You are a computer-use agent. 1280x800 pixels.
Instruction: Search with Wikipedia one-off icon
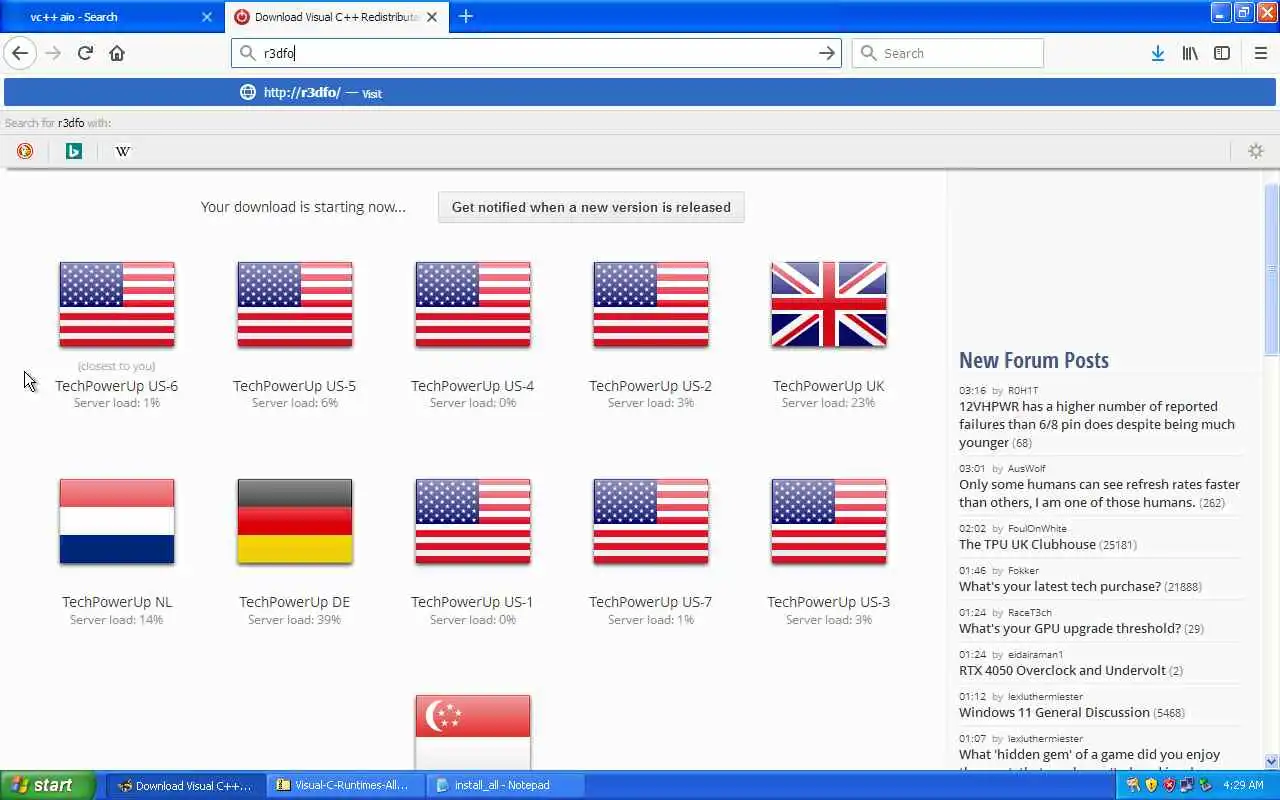[x=122, y=151]
